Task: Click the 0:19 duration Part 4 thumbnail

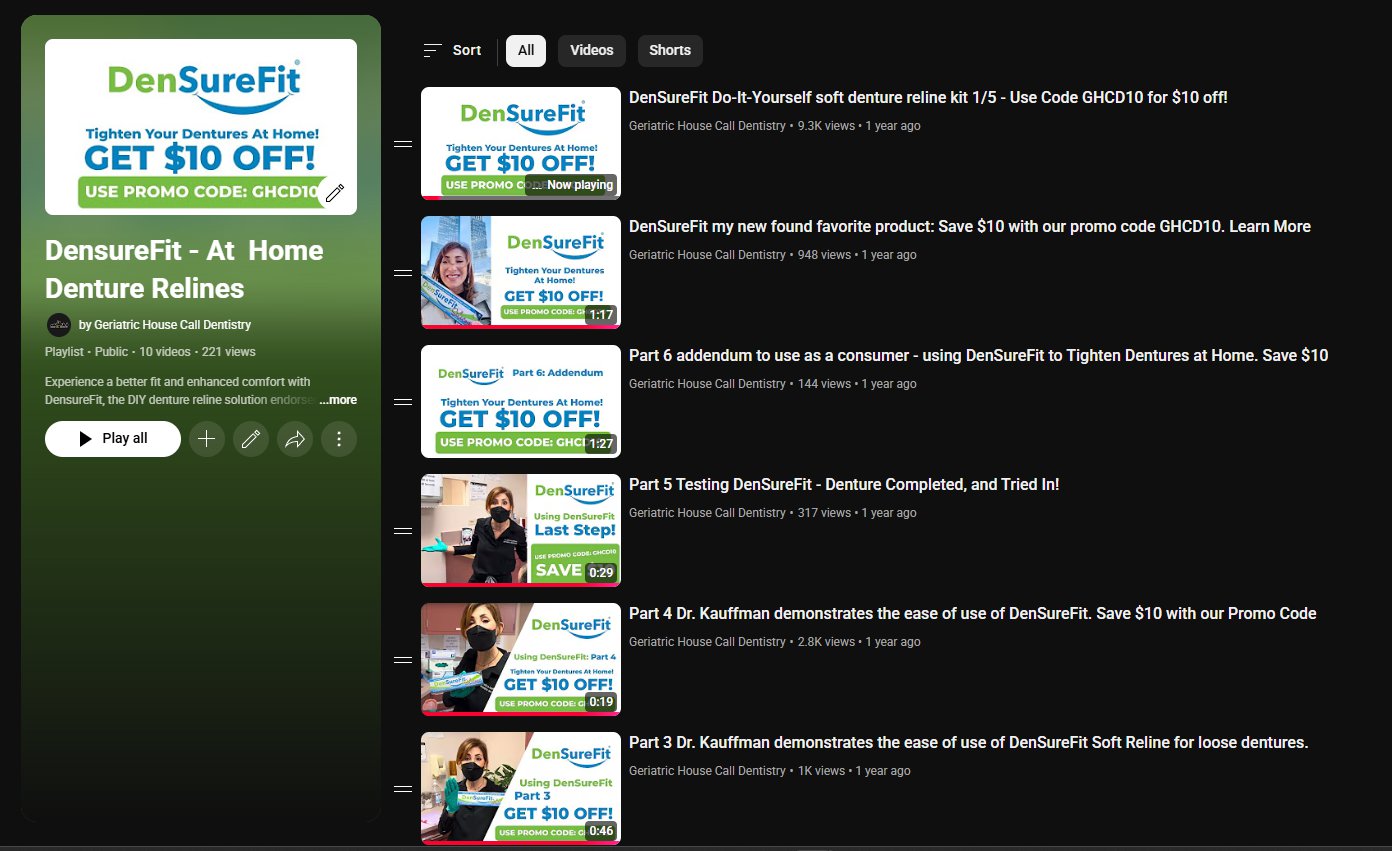Action: click(521, 659)
